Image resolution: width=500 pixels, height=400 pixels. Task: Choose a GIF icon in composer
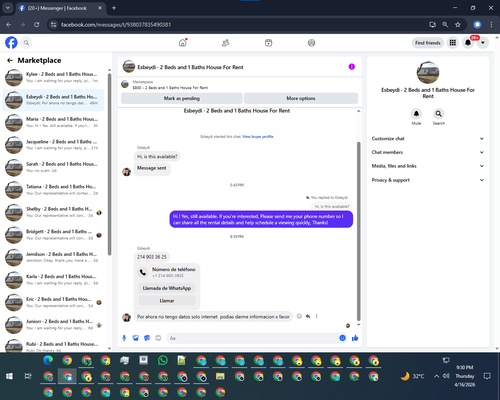pos(158,338)
